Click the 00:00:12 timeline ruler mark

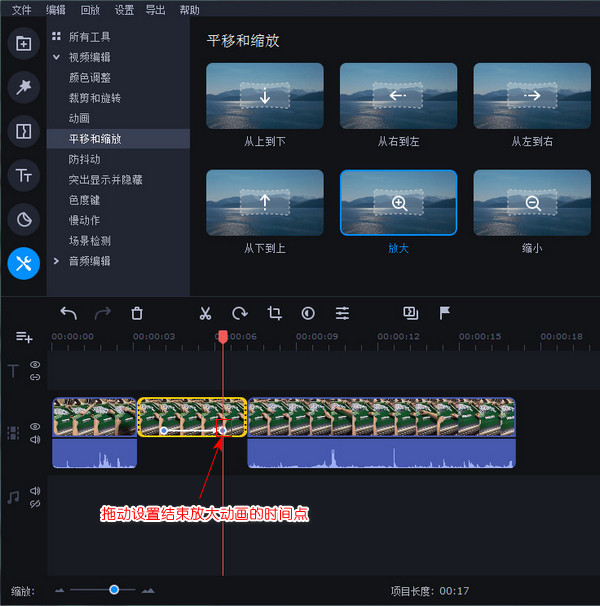click(x=399, y=336)
